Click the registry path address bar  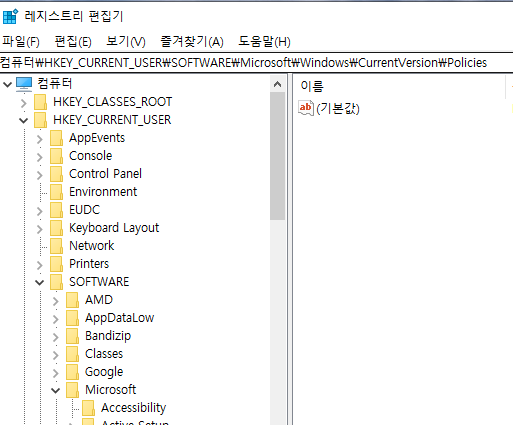(x=256, y=63)
